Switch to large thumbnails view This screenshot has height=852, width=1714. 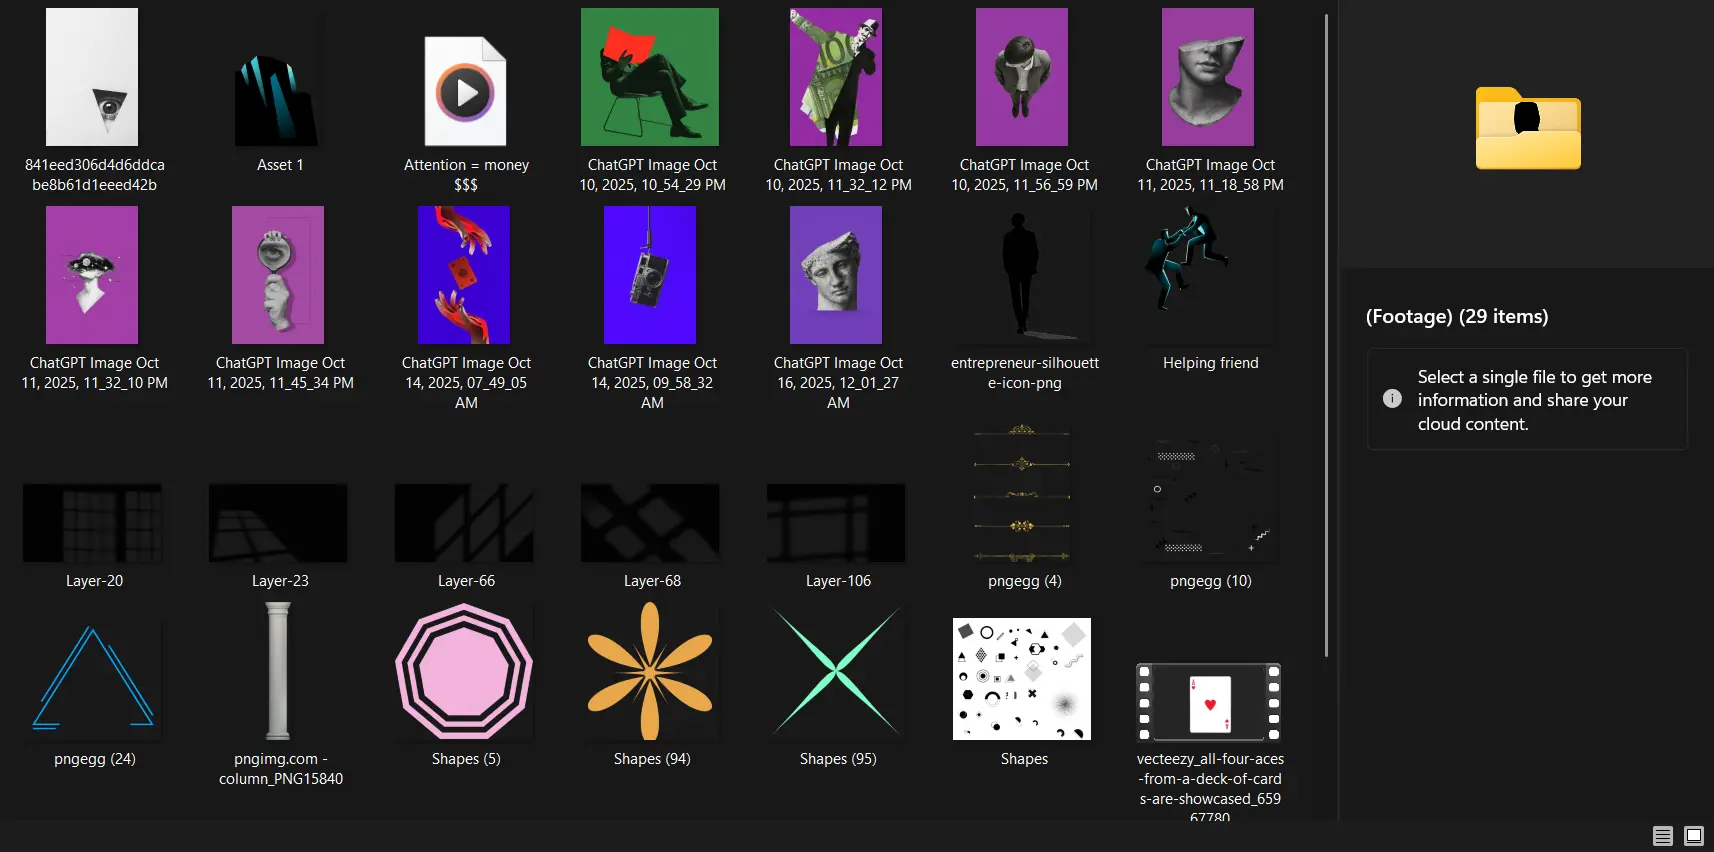[x=1693, y=836]
